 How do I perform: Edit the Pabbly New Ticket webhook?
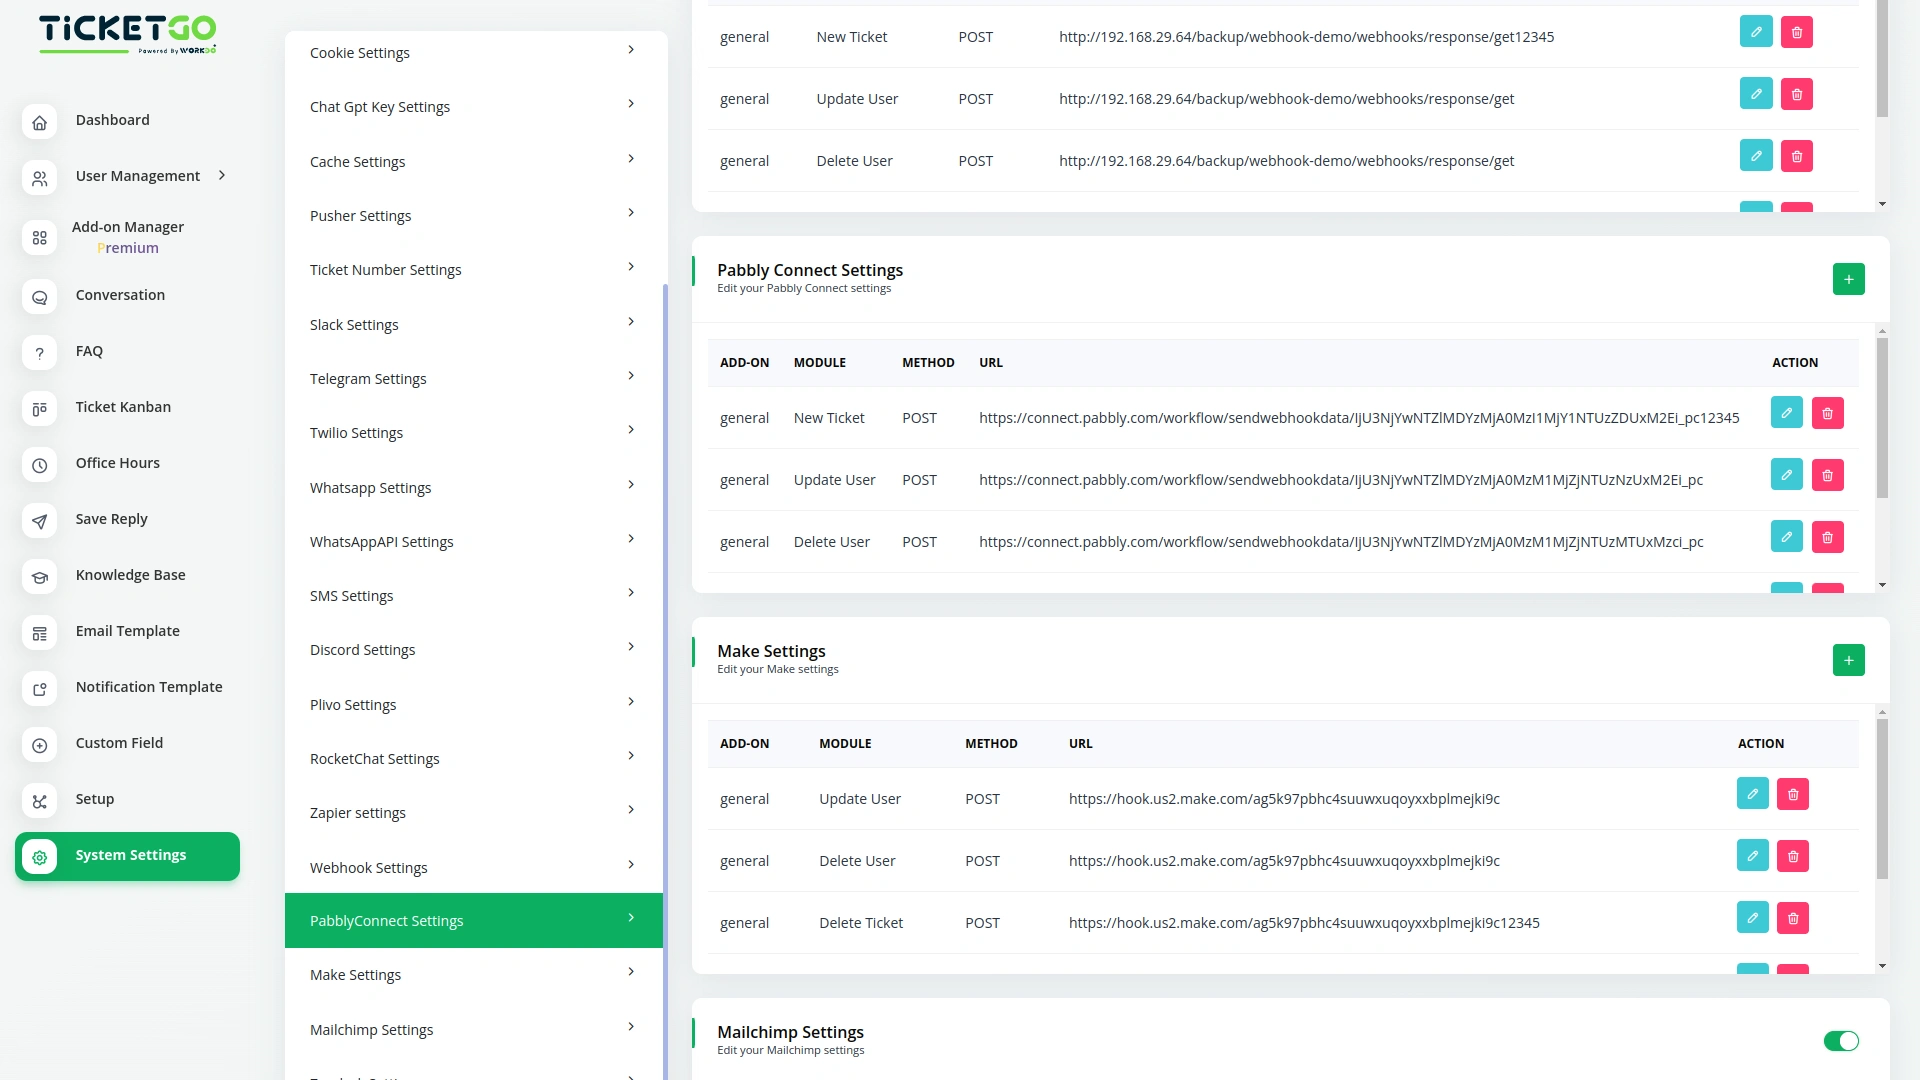[x=1786, y=413]
